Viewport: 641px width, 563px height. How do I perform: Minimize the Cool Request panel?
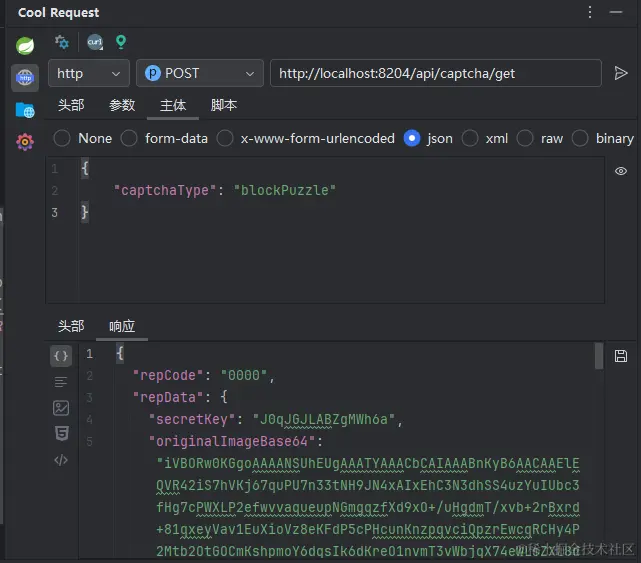616,12
